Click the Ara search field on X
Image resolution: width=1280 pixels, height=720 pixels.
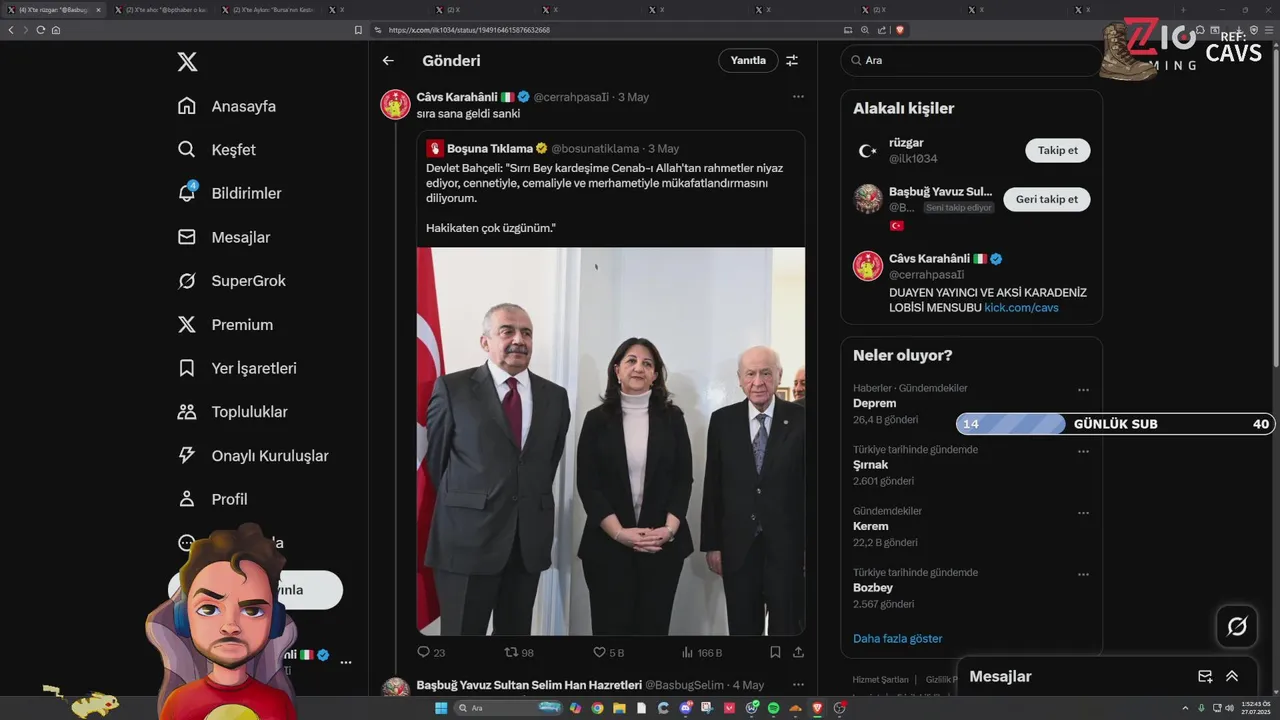tap(970, 60)
